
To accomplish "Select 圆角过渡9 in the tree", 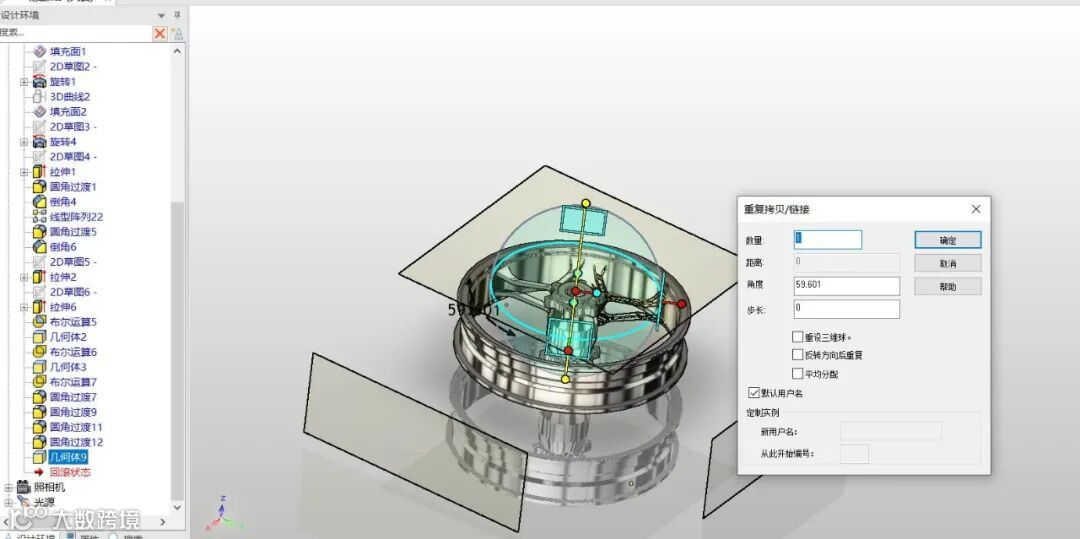I will pyautogui.click(x=73, y=412).
